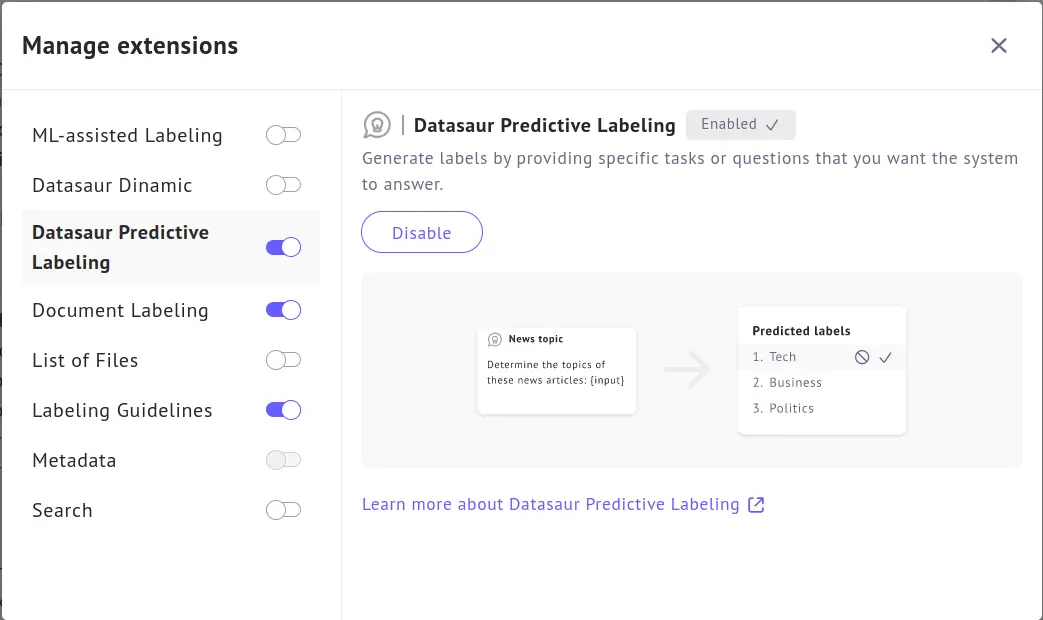Open Learn more about Datasaur Predictive Labeling
The width and height of the screenshot is (1043, 620).
550,505
